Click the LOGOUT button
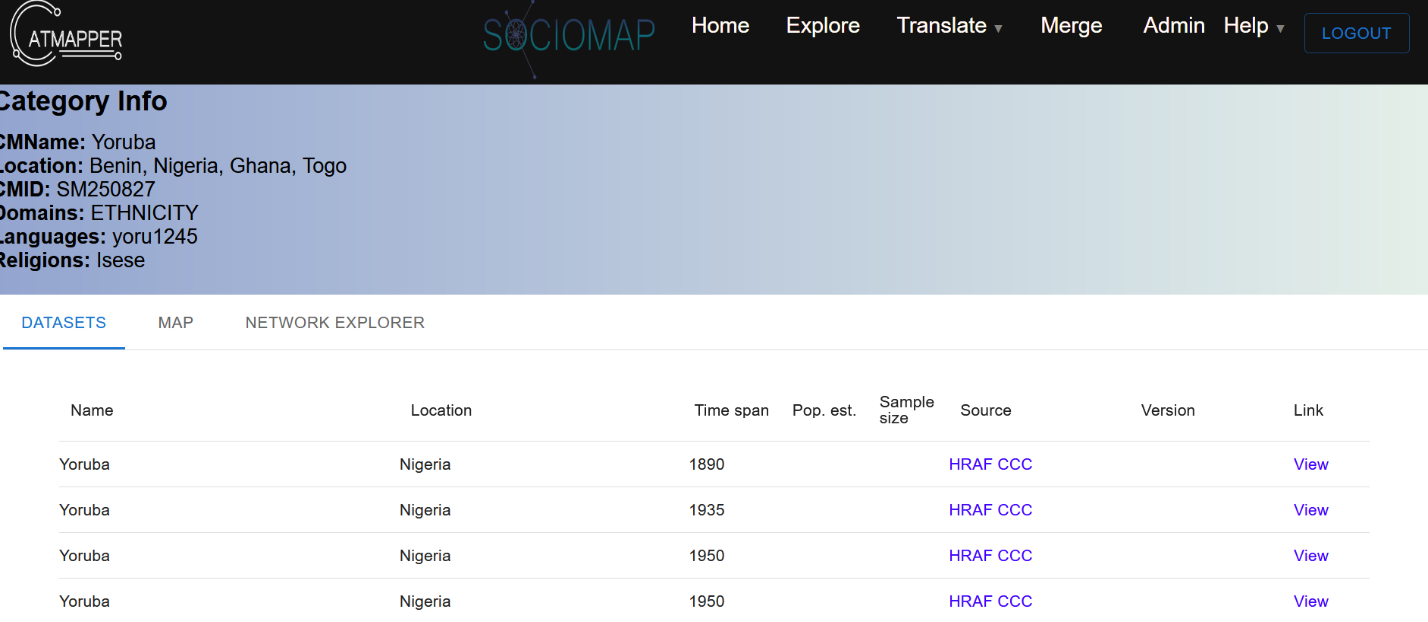Viewport: 1428px width, 622px height. pyautogui.click(x=1356, y=33)
